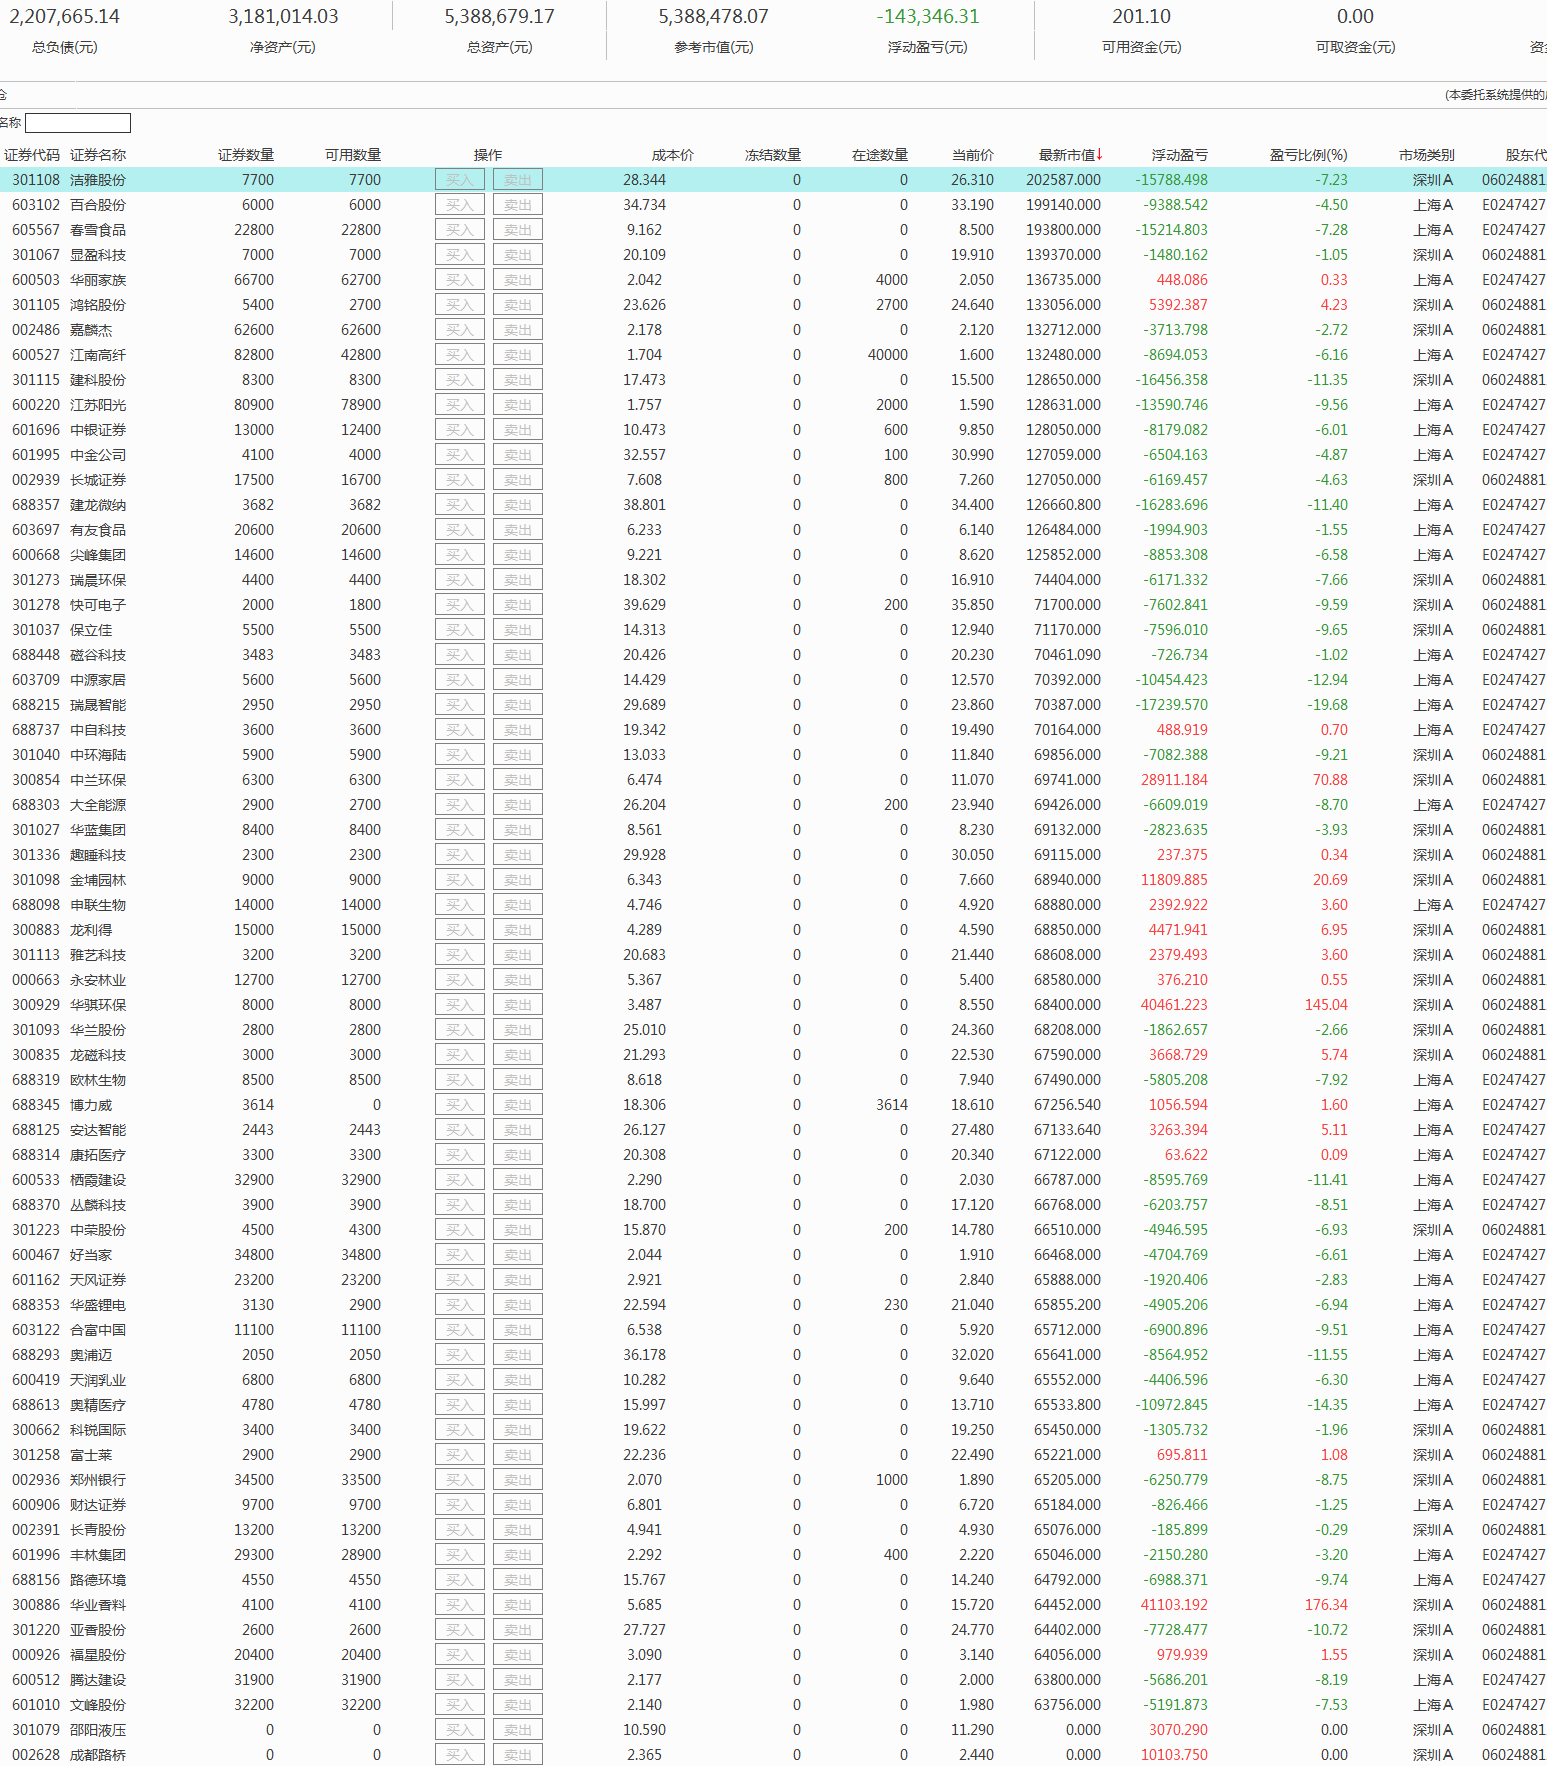The height and width of the screenshot is (1766, 1547).
Task: Click the 名称 search input field
Action: click(78, 123)
